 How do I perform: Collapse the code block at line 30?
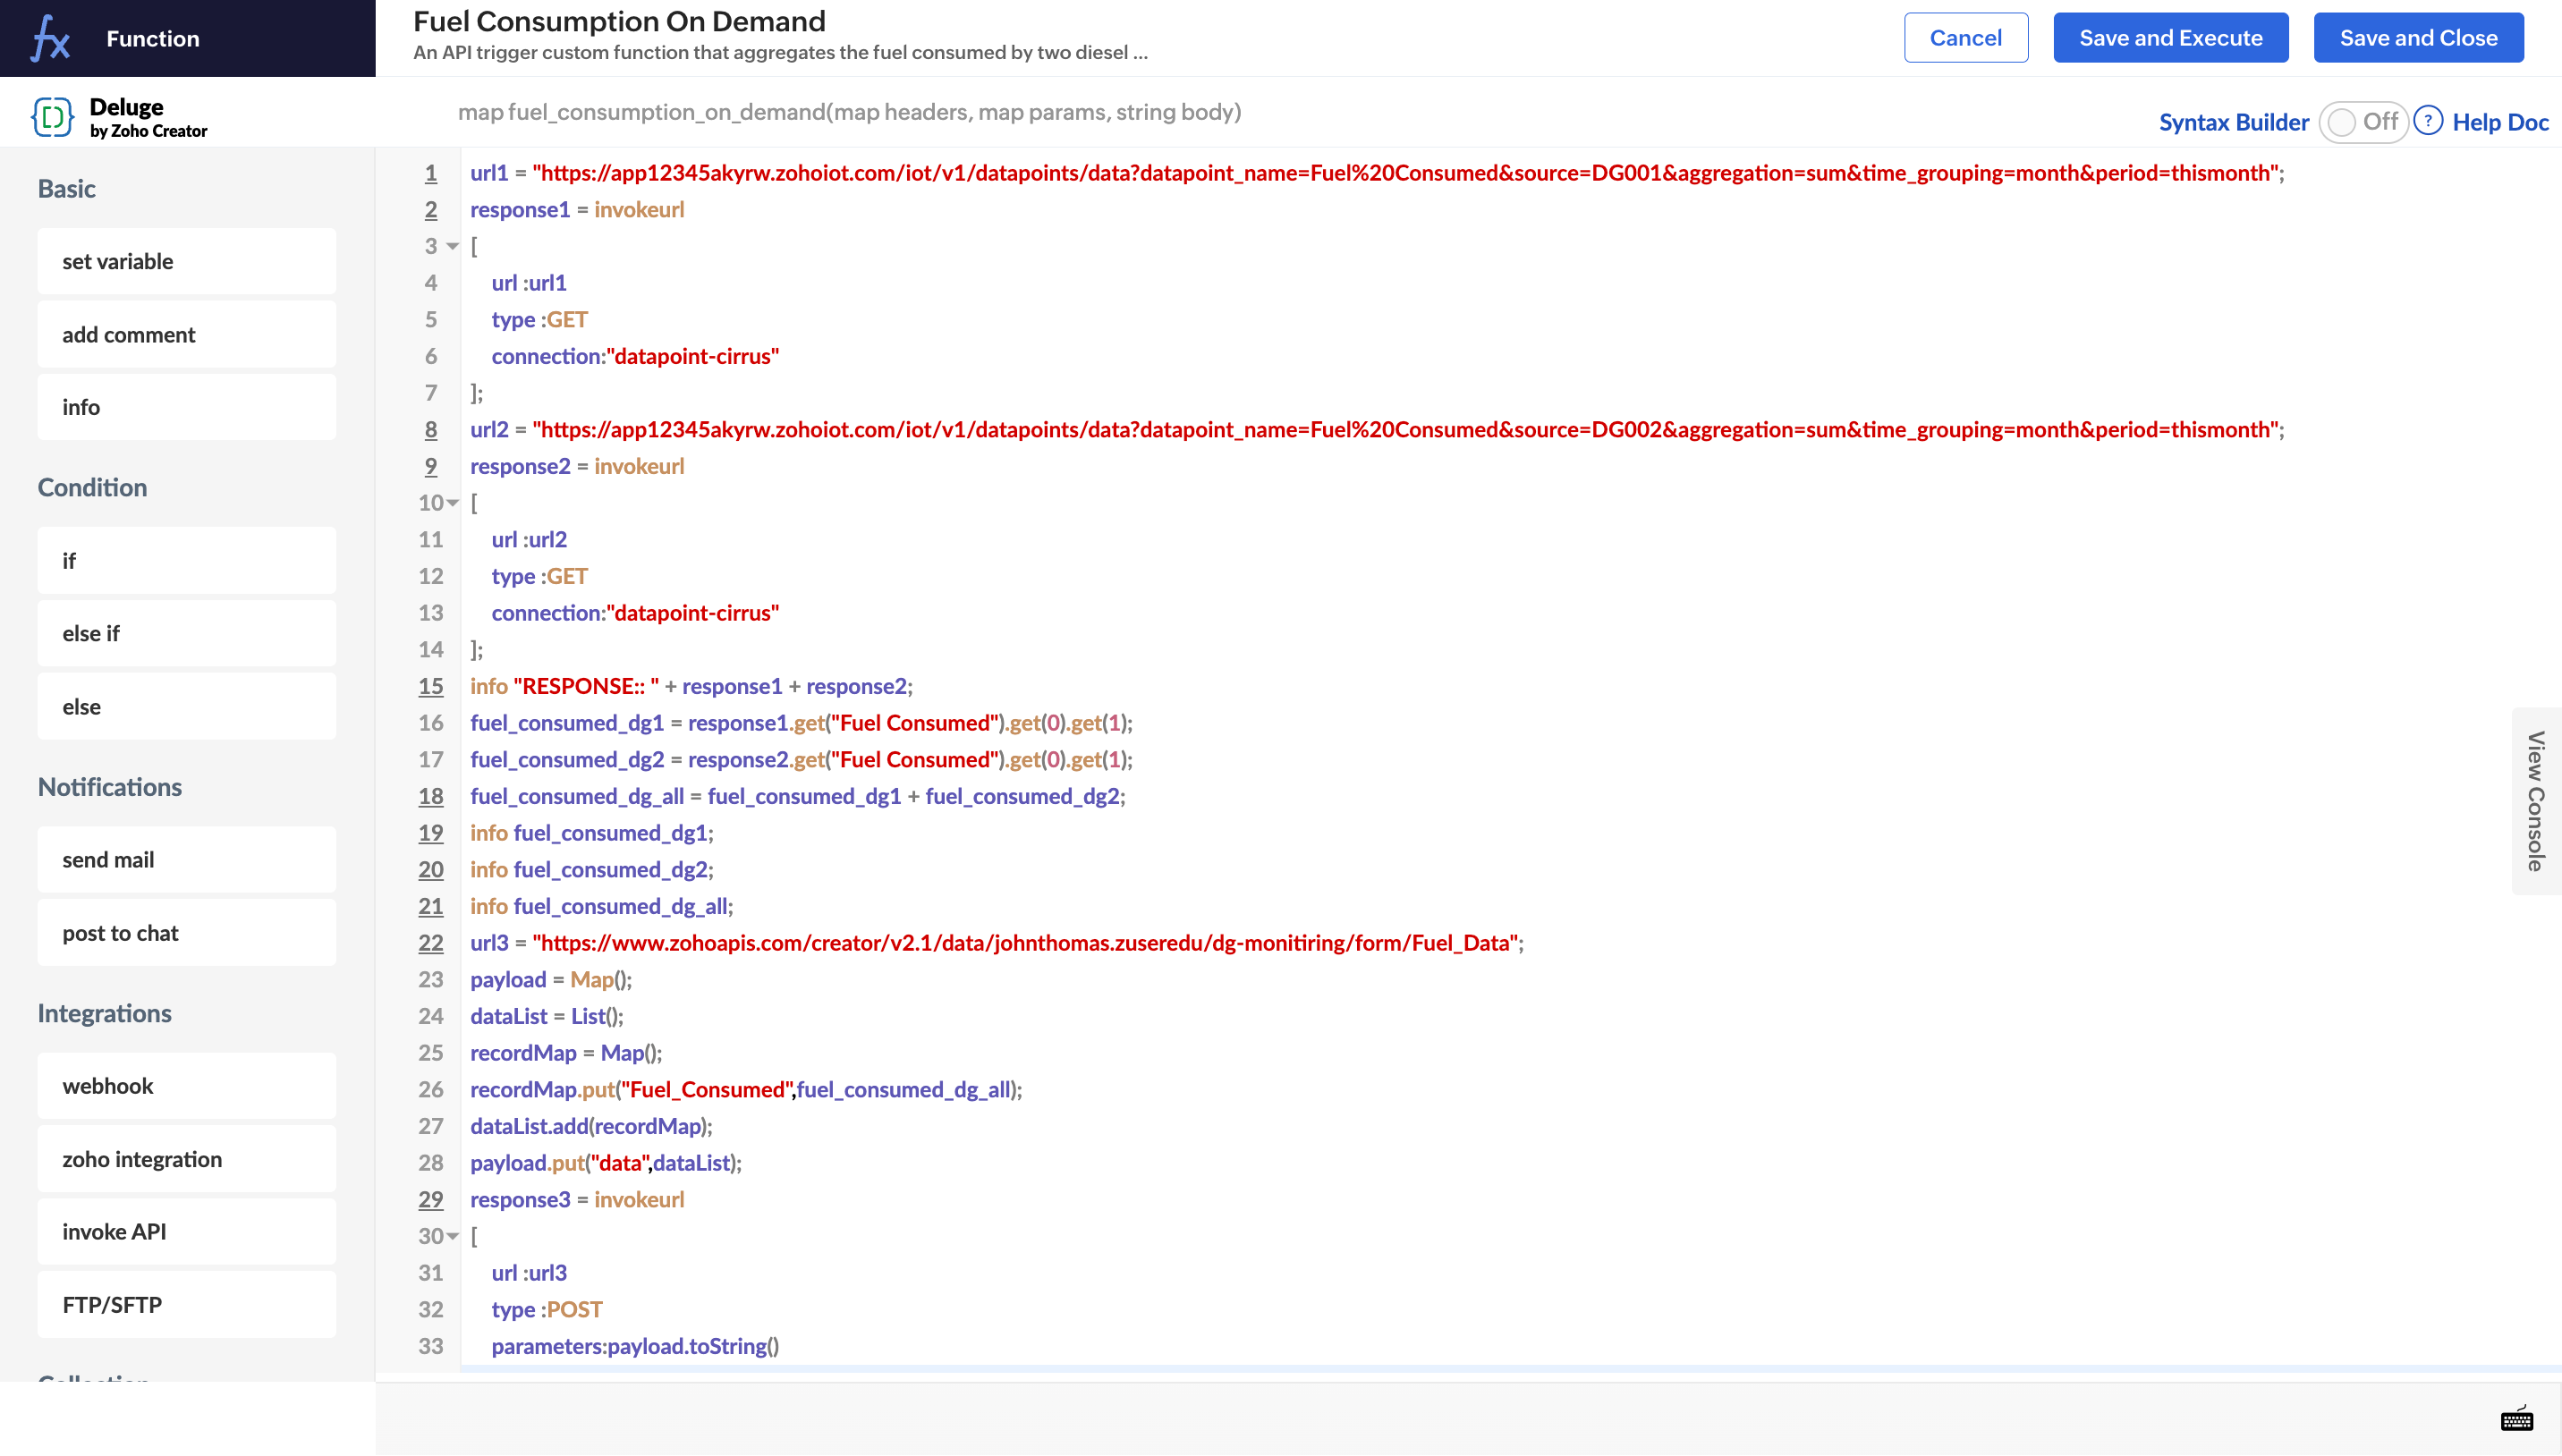pos(453,1236)
